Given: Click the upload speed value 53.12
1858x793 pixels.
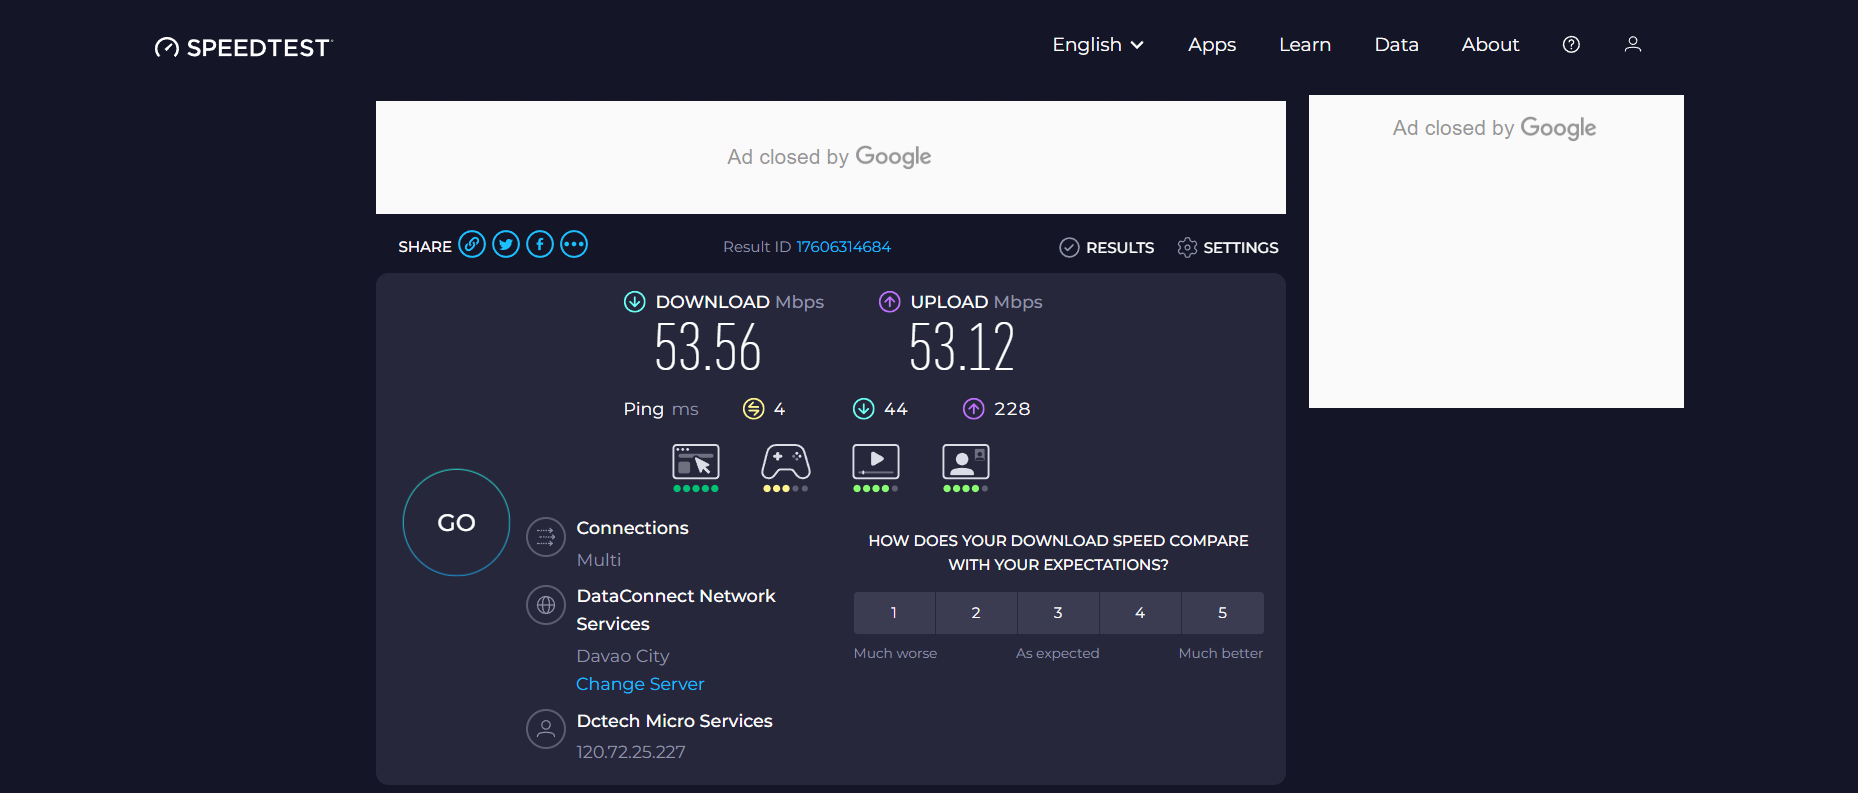Looking at the screenshot, I should (962, 348).
